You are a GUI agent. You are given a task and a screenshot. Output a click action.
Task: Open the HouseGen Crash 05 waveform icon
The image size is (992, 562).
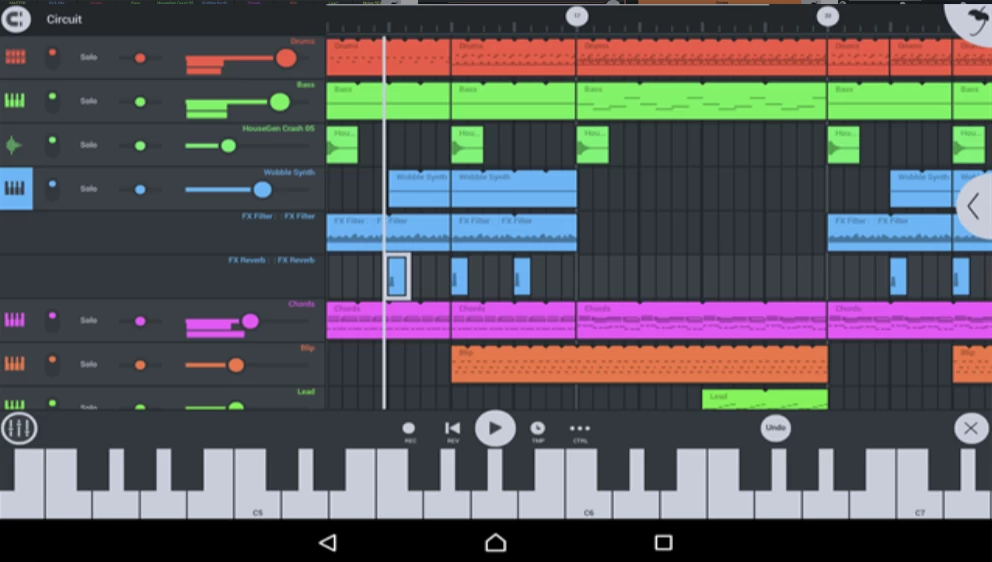(x=15, y=145)
